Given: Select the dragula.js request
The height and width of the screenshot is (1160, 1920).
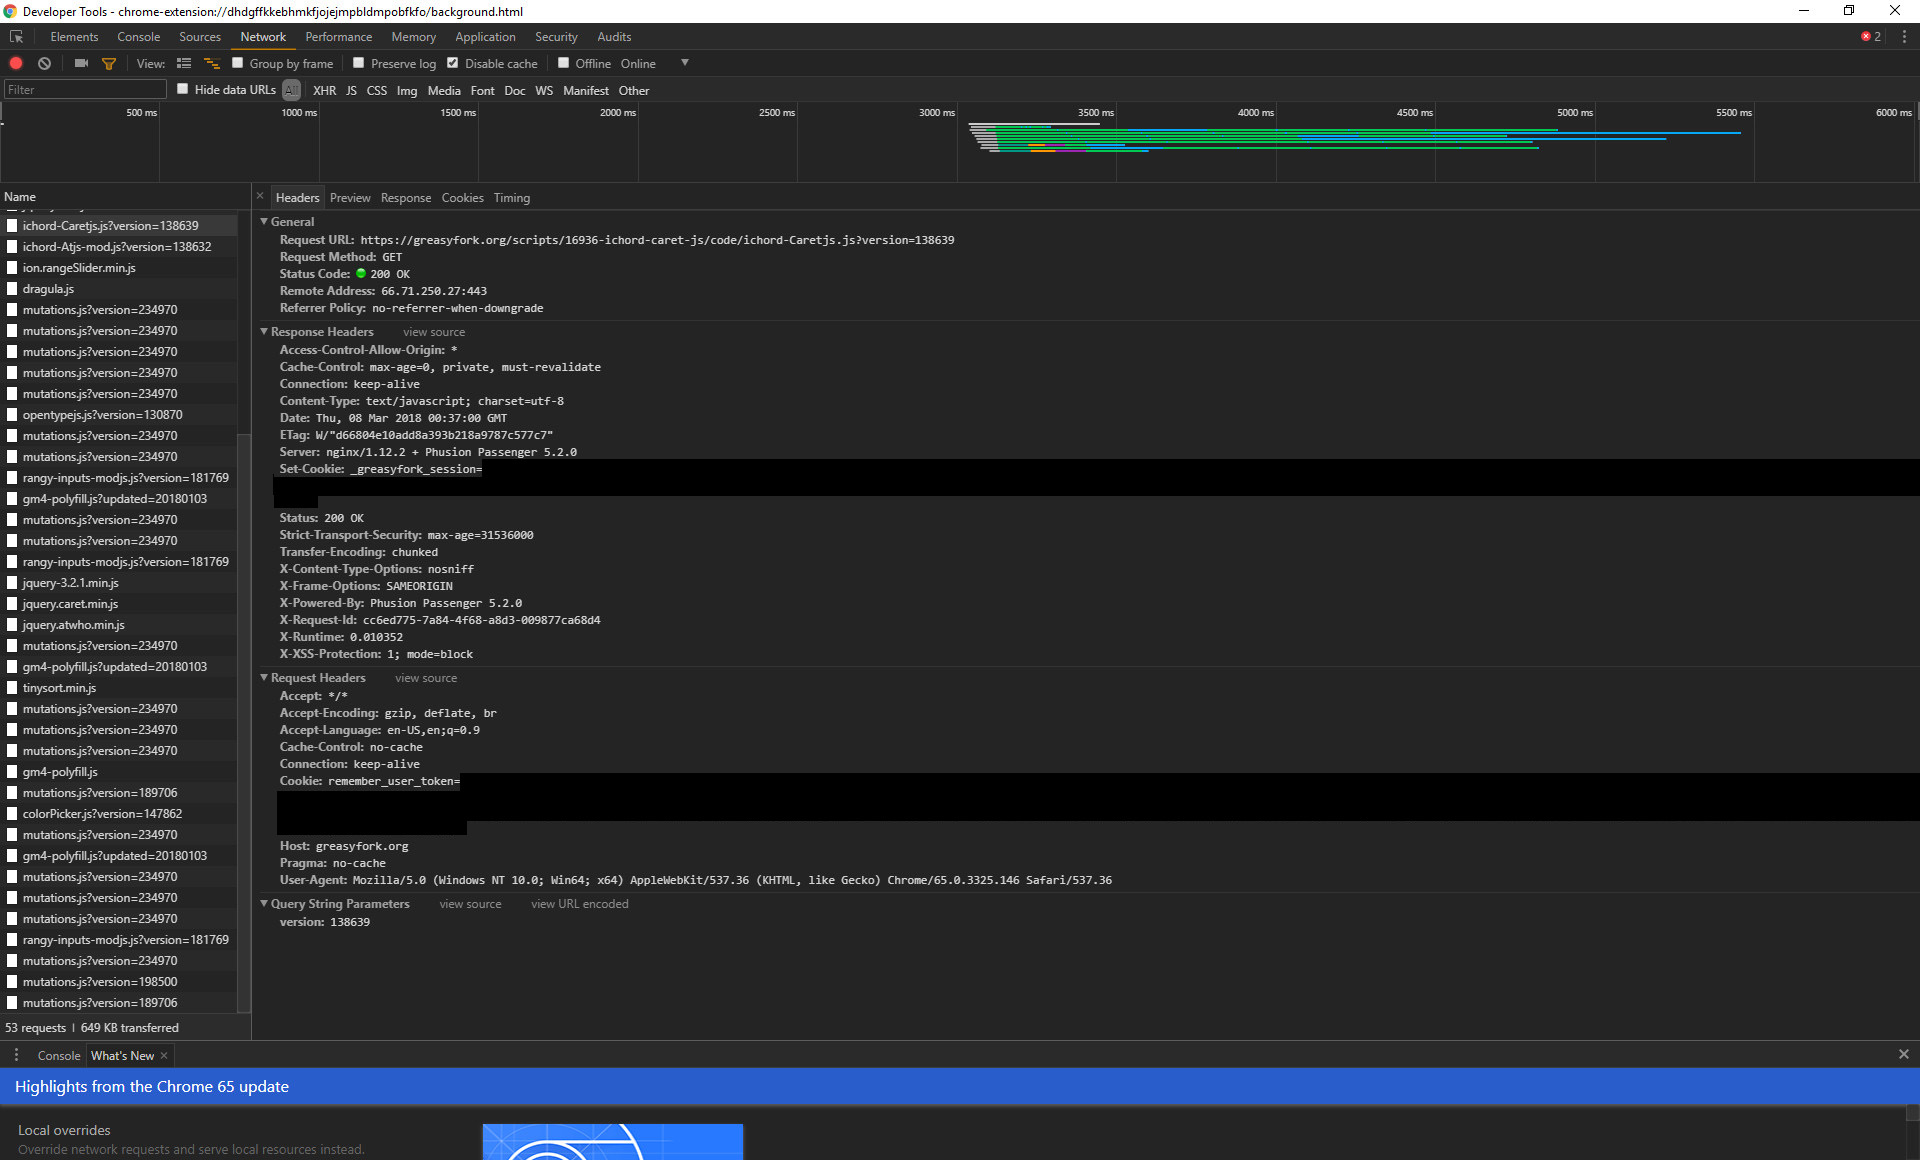Looking at the screenshot, I should pos(48,288).
